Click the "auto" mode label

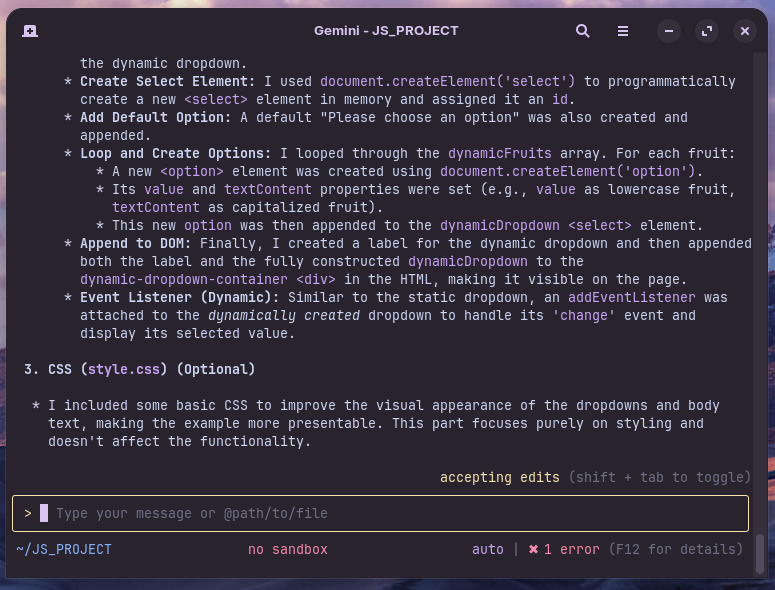click(488, 549)
